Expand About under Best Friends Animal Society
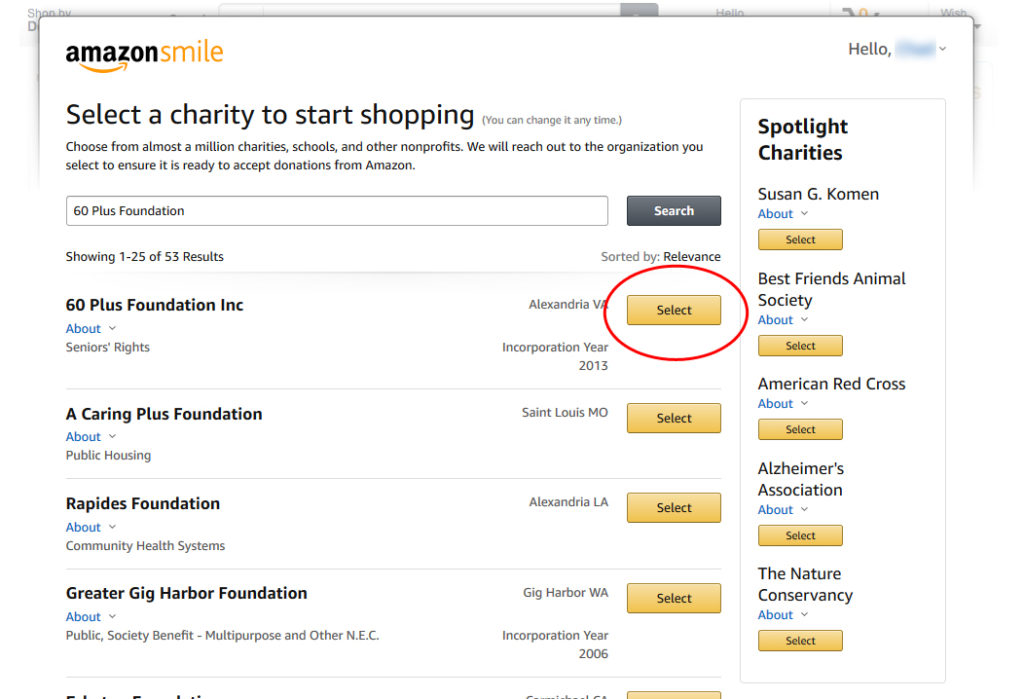The height and width of the screenshot is (699, 1024). [x=783, y=320]
